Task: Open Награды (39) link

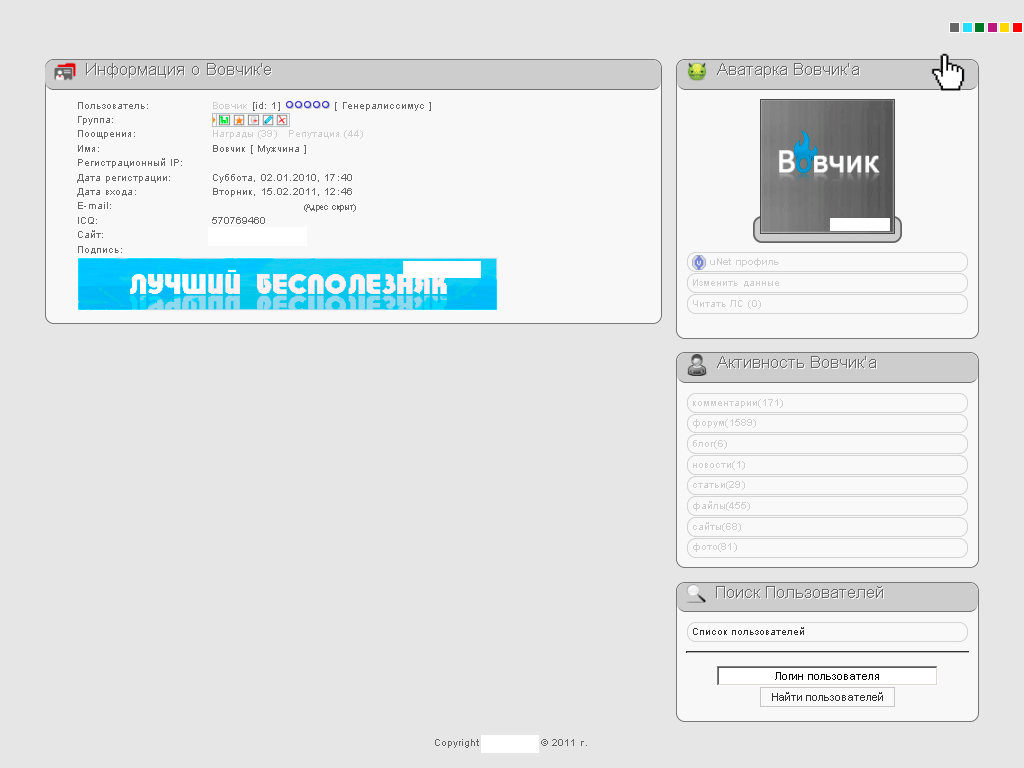Action: (x=245, y=134)
